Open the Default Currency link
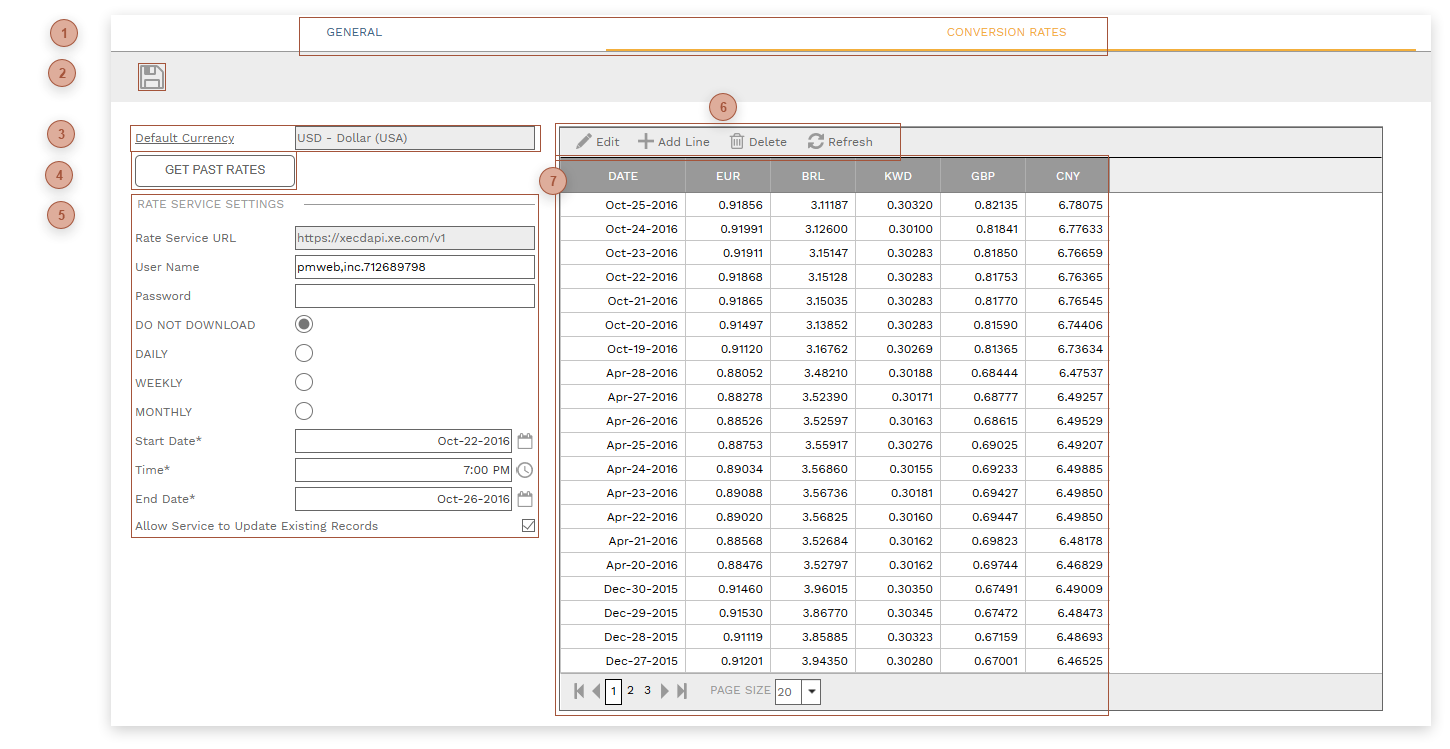The image size is (1450, 749). point(185,138)
